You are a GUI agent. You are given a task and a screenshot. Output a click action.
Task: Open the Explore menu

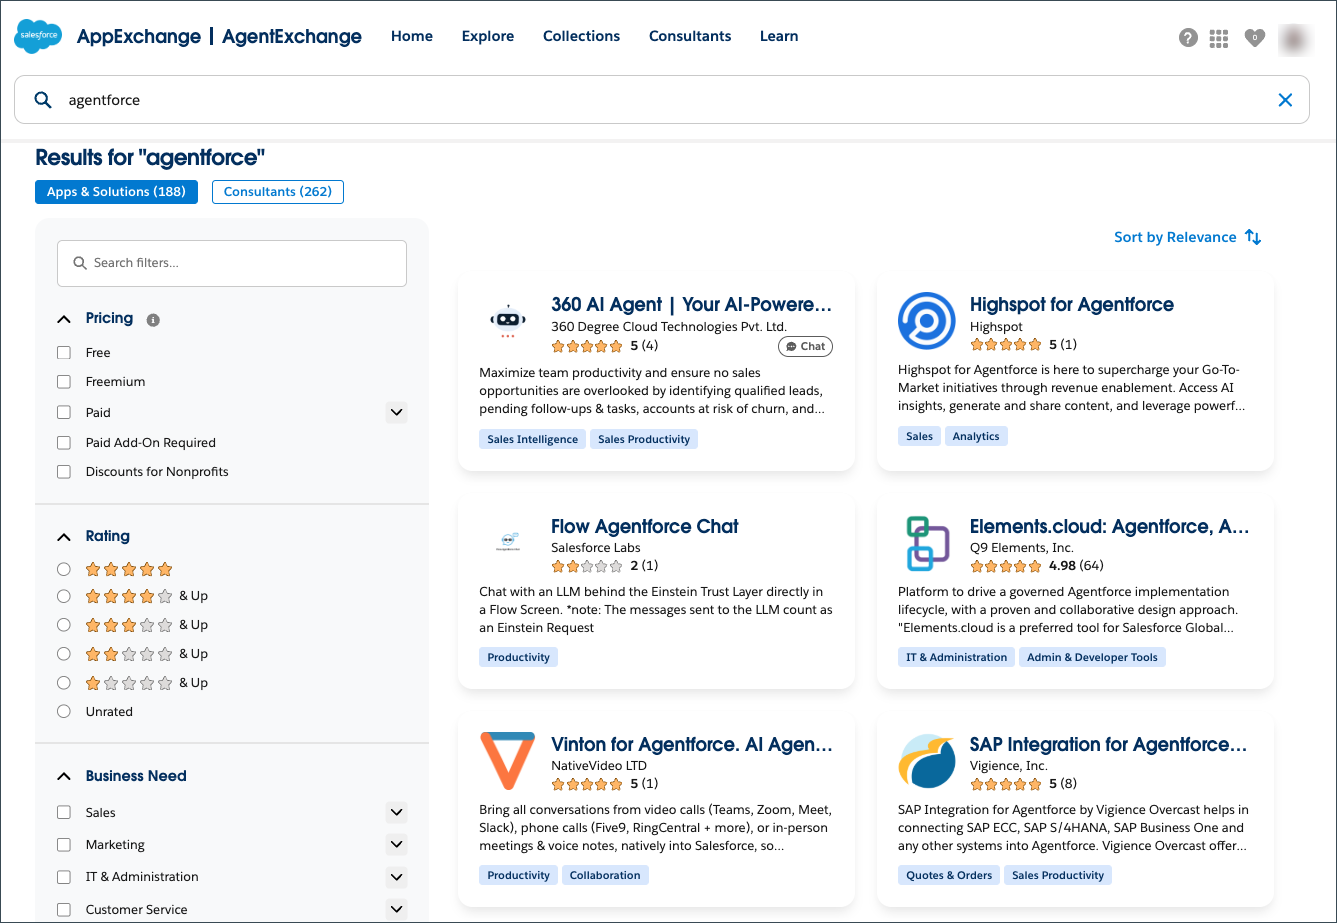(x=488, y=36)
